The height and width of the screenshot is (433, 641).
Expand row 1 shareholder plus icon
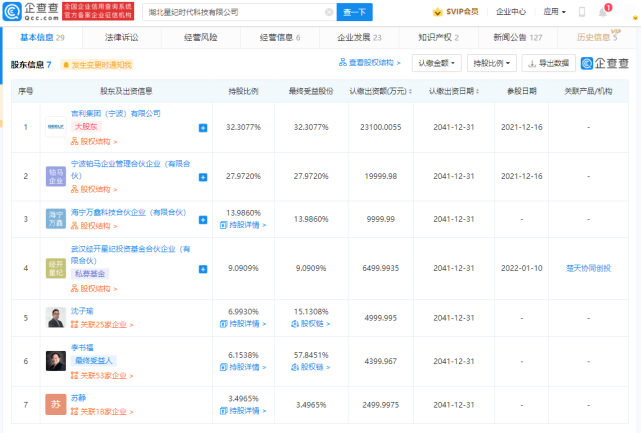(x=203, y=128)
